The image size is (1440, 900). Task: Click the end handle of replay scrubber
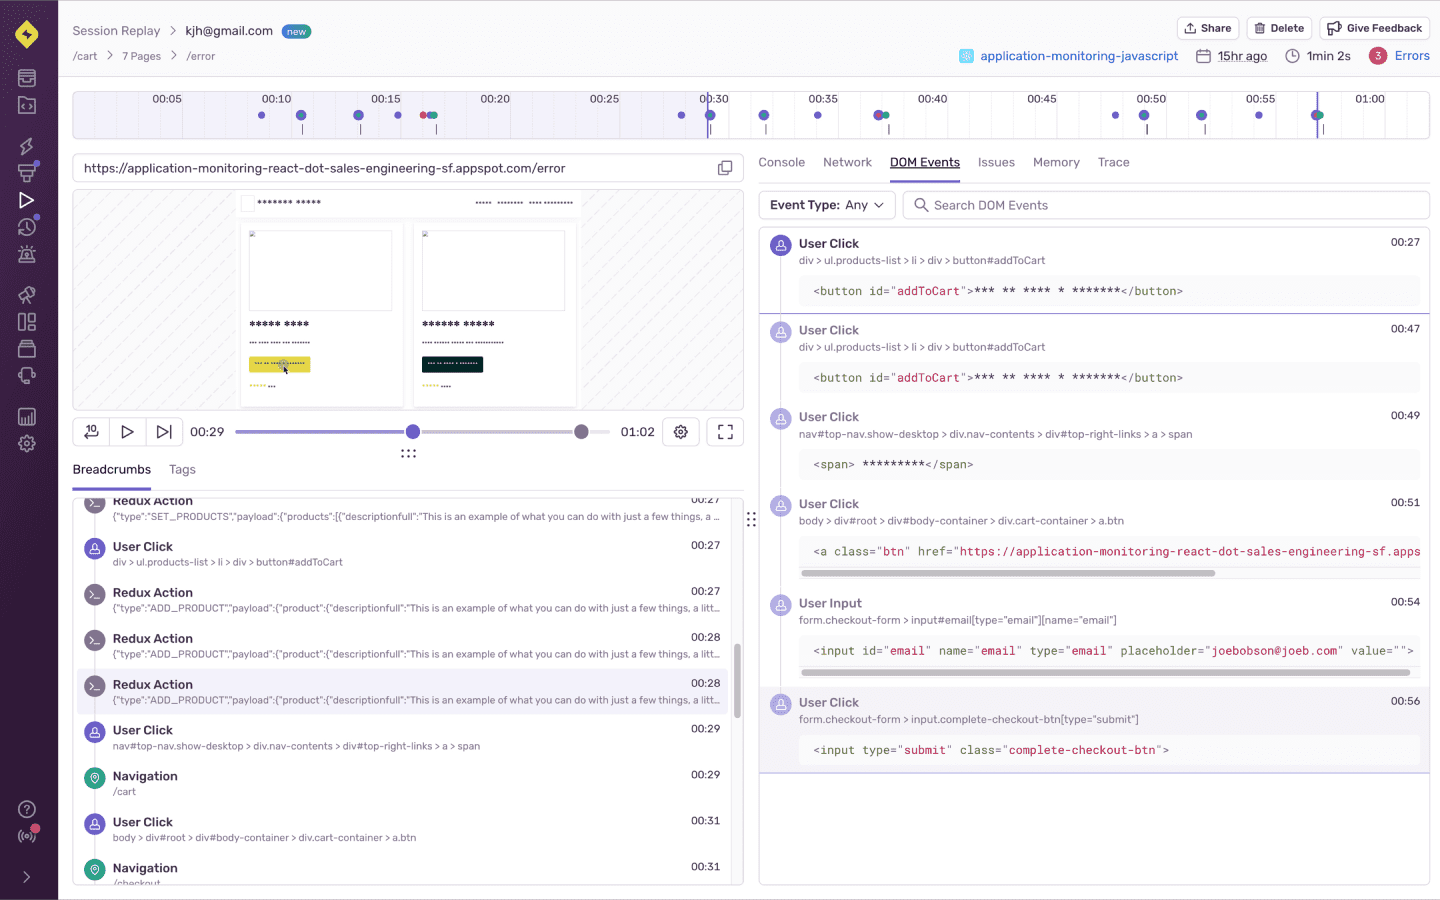tap(581, 432)
